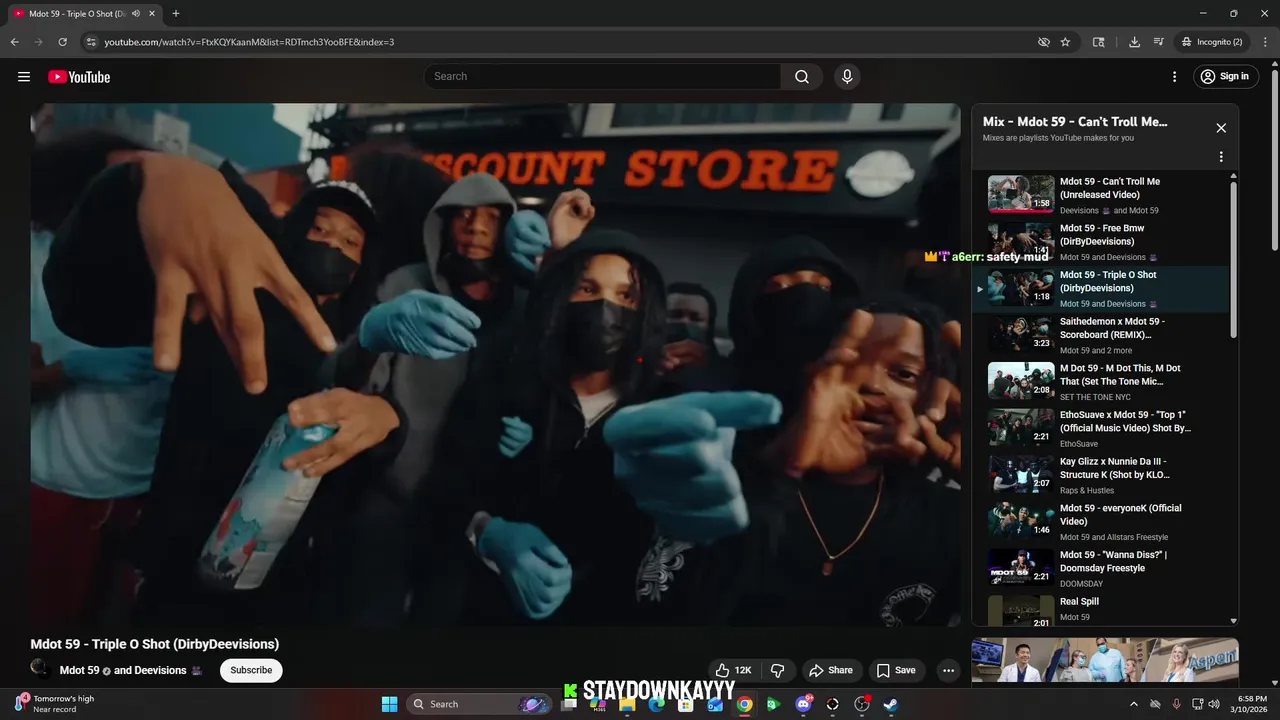This screenshot has height=720, width=1280.
Task: Open the YouTube guide hamburger menu
Action: 24,77
